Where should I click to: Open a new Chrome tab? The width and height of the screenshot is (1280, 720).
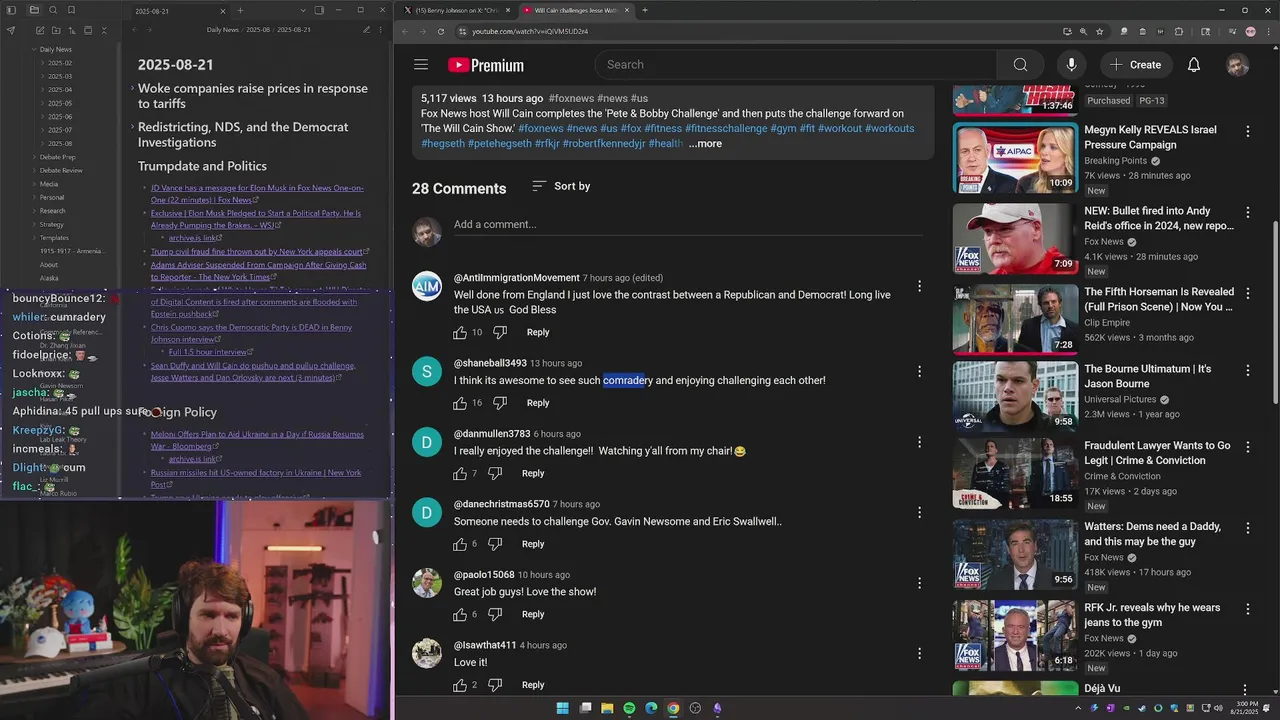[x=645, y=10]
